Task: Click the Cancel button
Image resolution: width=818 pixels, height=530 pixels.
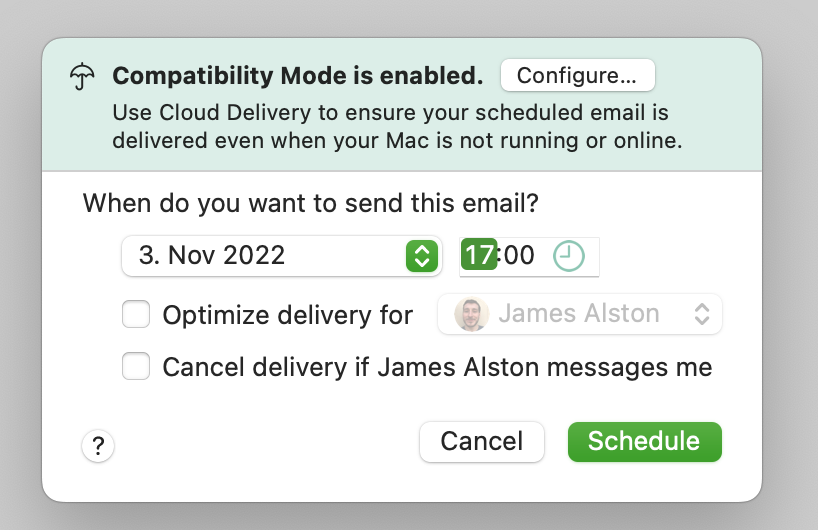Action: tap(482, 442)
